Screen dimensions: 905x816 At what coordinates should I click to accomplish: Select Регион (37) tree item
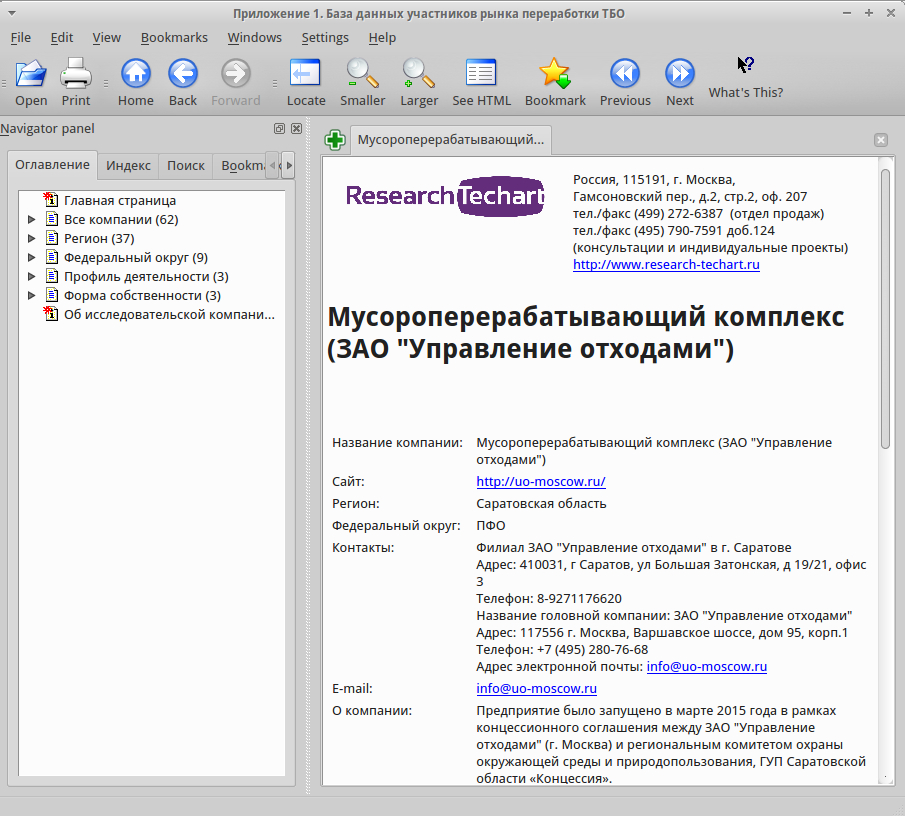pyautogui.click(x=99, y=238)
